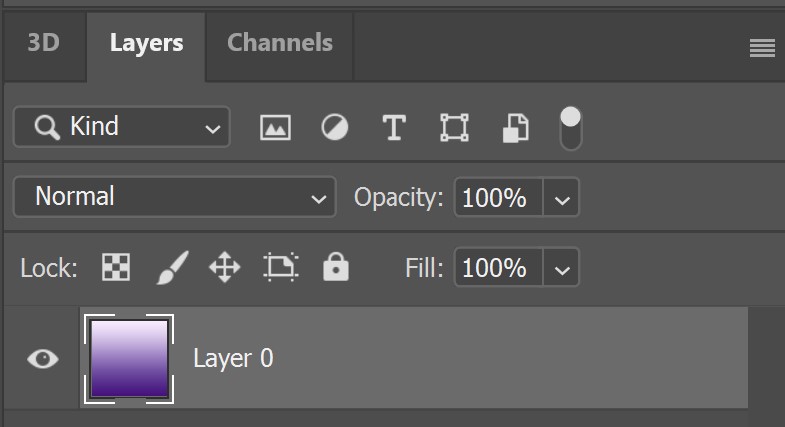Lock position move-arrows icon
This screenshot has width=785, height=427.
tap(224, 267)
